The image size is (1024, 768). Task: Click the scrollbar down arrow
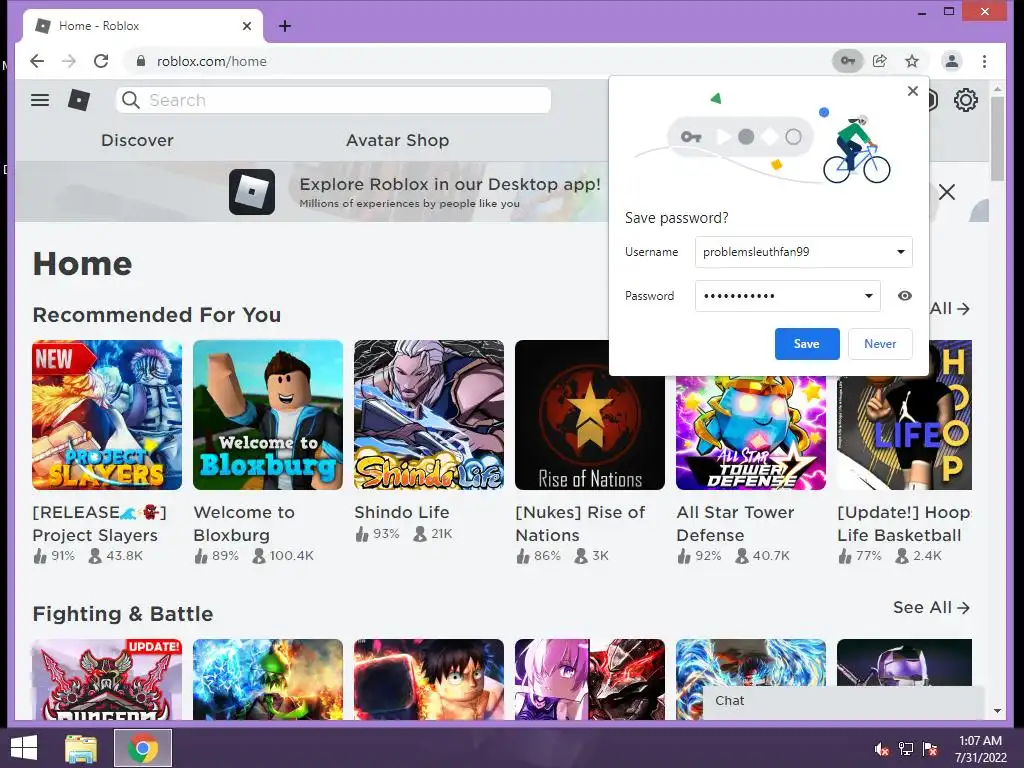[x=997, y=711]
